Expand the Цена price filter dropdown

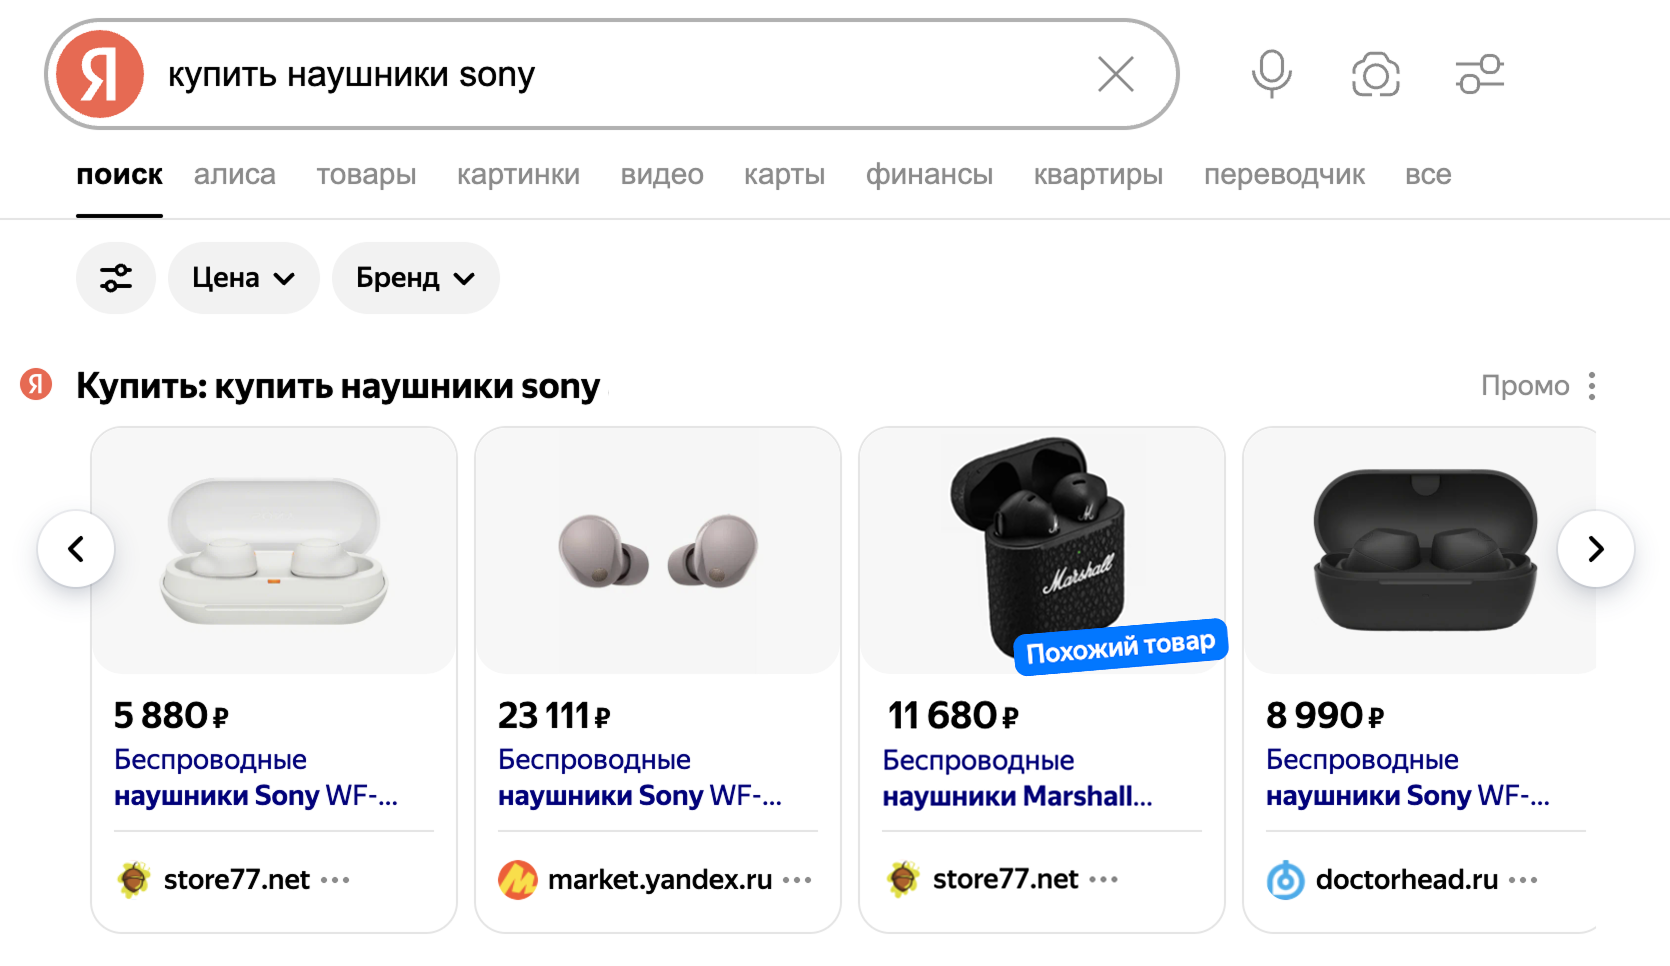[243, 278]
